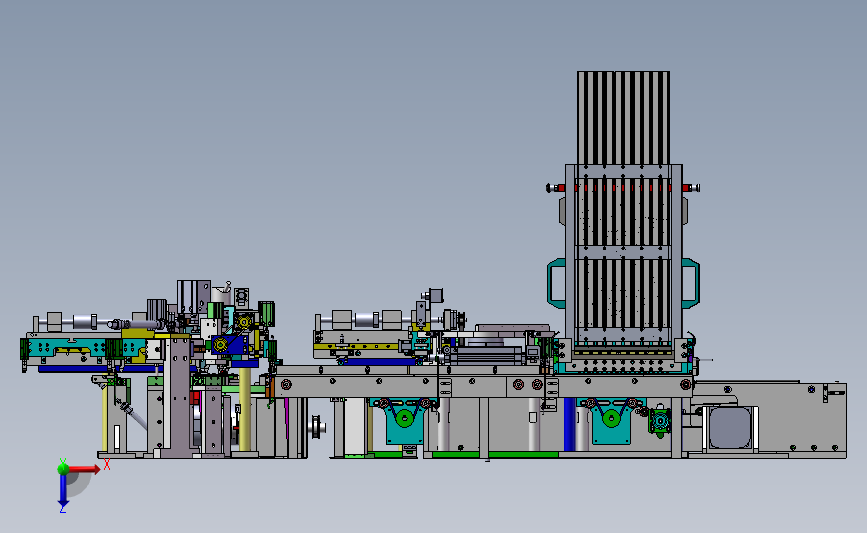Click the blue Z axis arrow of the triad

coord(63,491)
